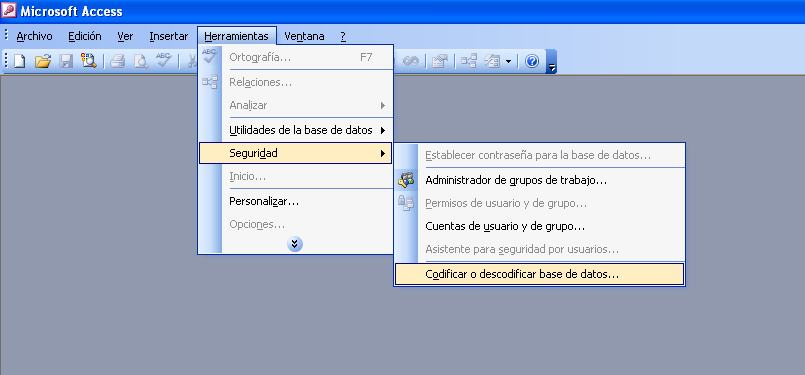Click the chain-link icon left of Properties
This screenshot has height=375, width=805.
click(411, 62)
